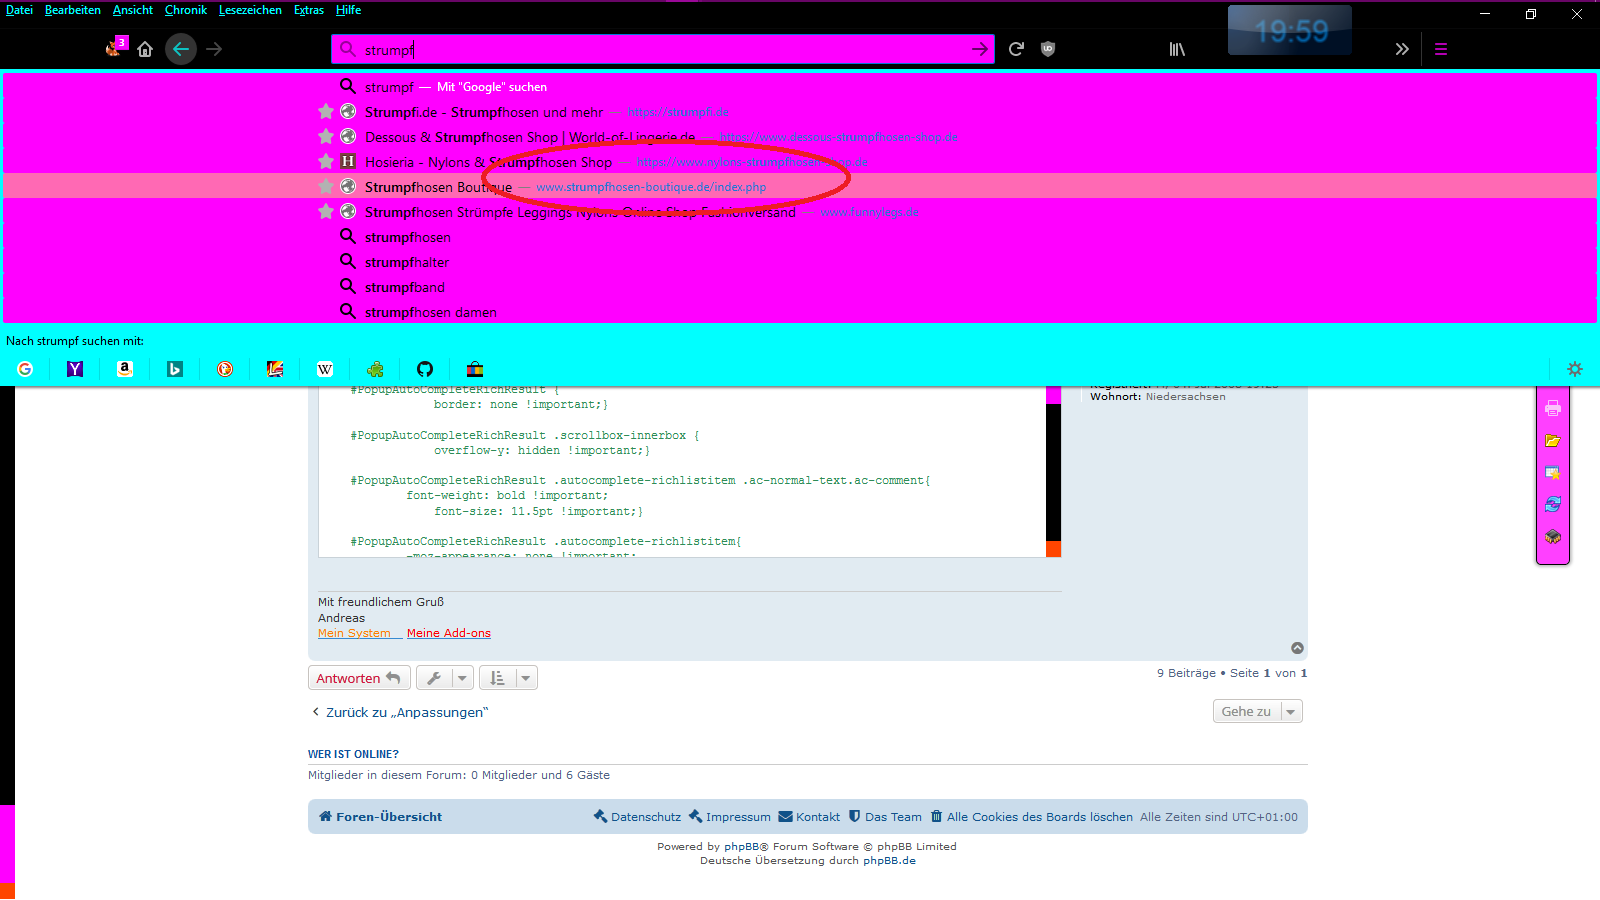This screenshot has height=900, width=1600.
Task: Open the Library toolbar icon
Action: (x=1177, y=49)
